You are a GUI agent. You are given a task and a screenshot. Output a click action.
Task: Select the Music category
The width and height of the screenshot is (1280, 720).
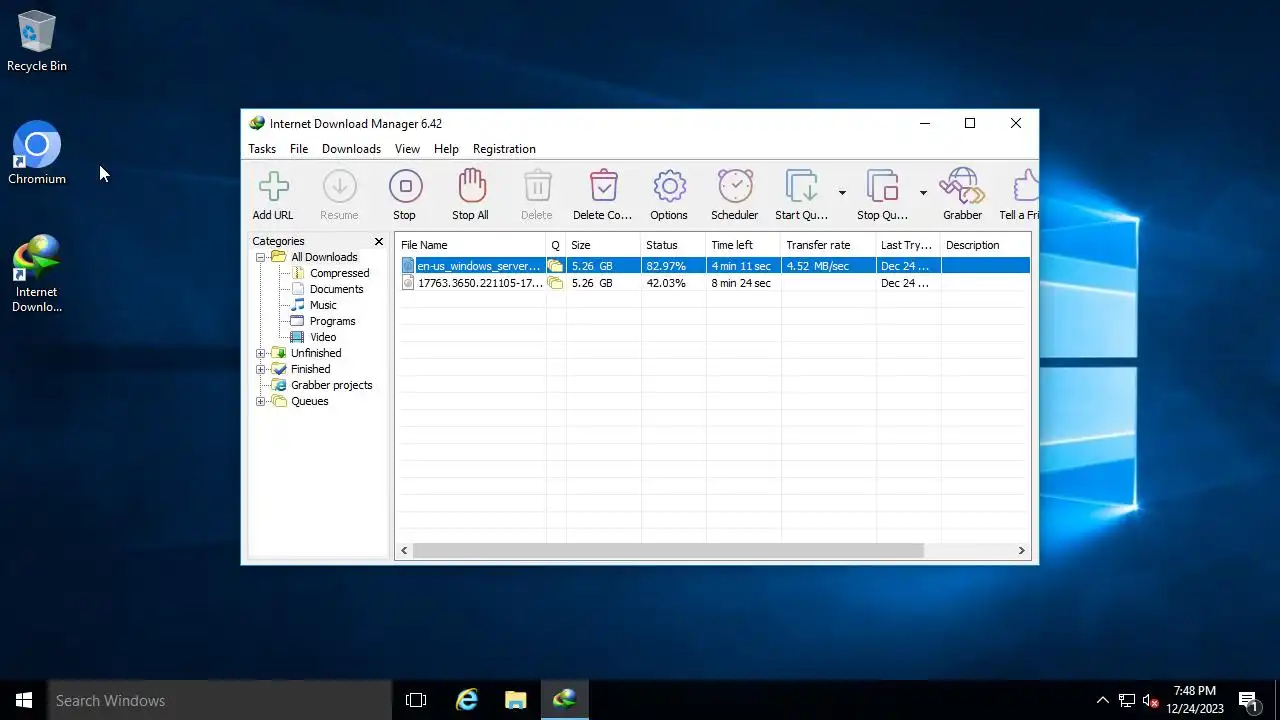point(323,305)
